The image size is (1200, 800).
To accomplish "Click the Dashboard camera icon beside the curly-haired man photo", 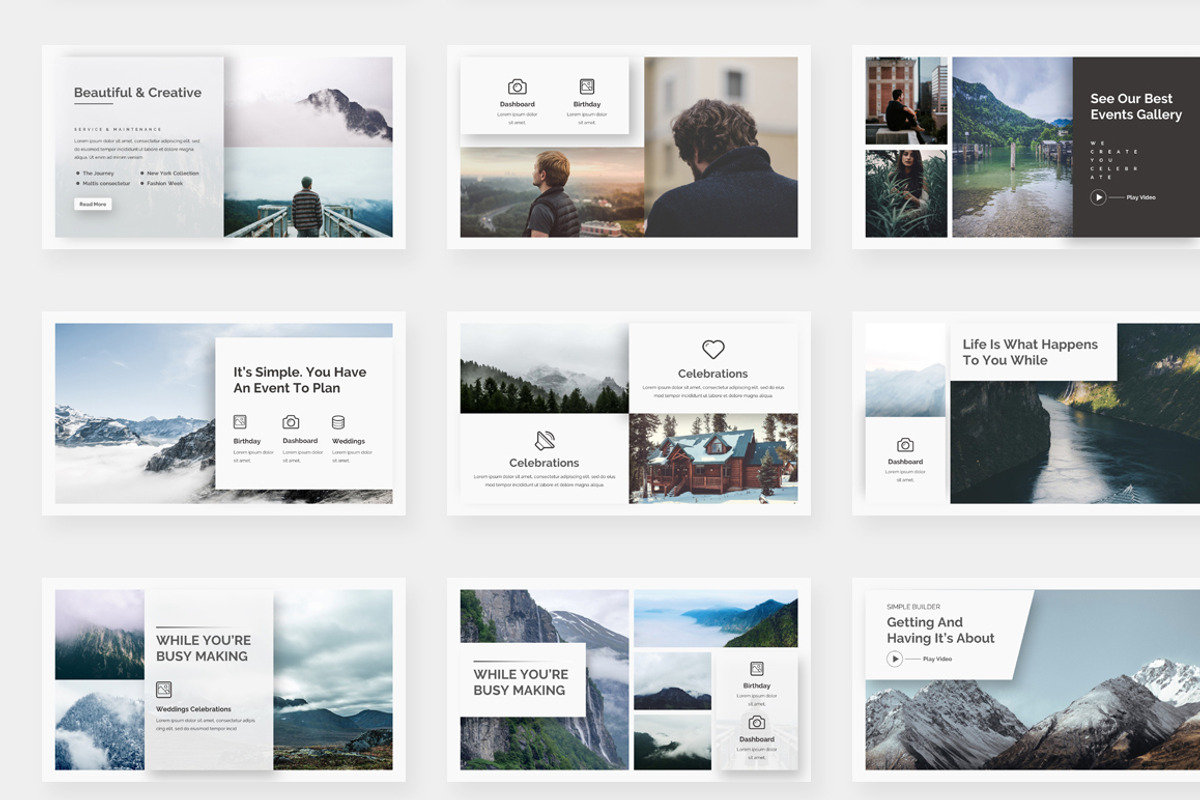I will coord(517,87).
